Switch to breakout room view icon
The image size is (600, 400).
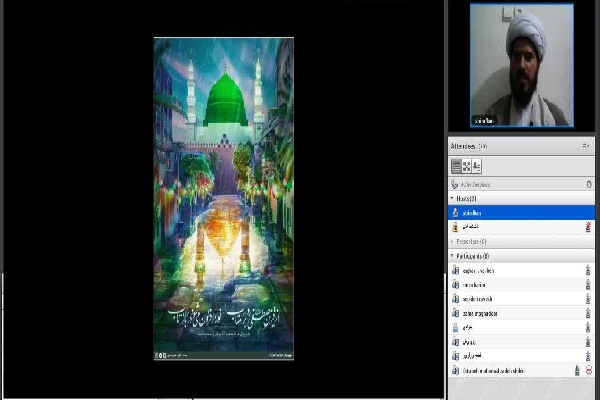(x=466, y=166)
